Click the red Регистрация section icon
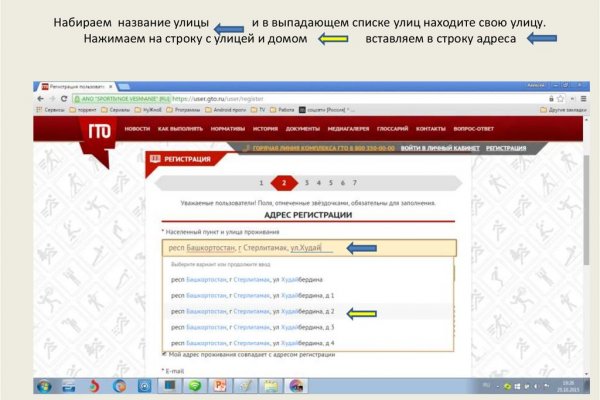 [x=154, y=158]
